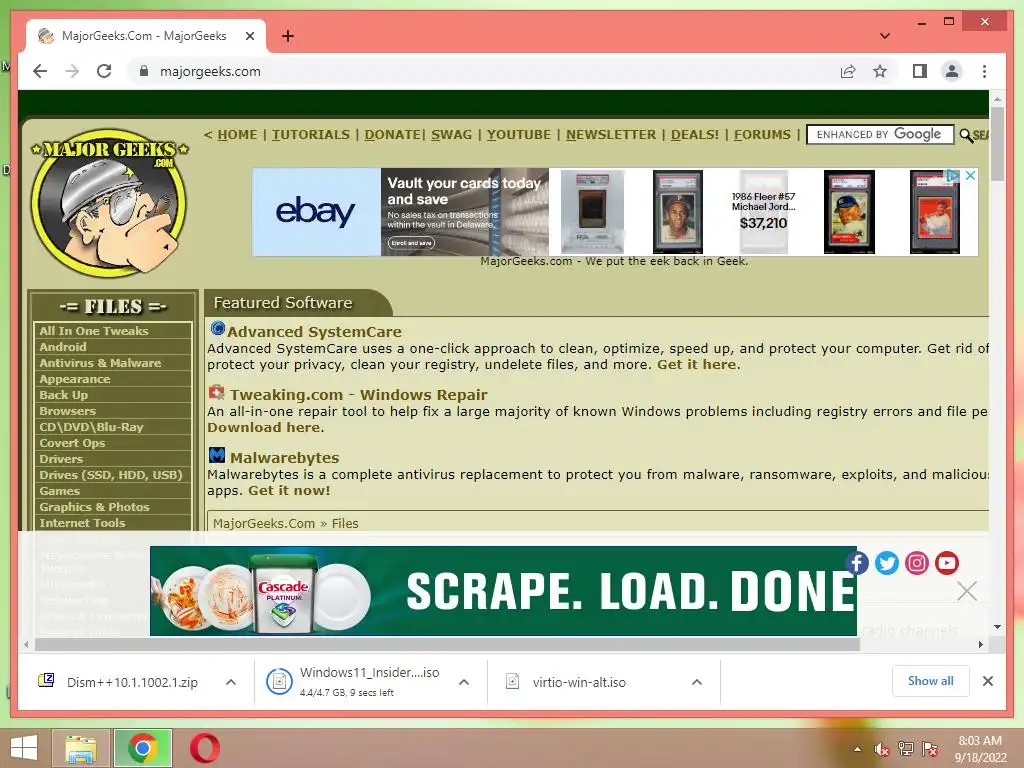1024x768 pixels.
Task: Open SWAG in site navigation
Action: 451,135
